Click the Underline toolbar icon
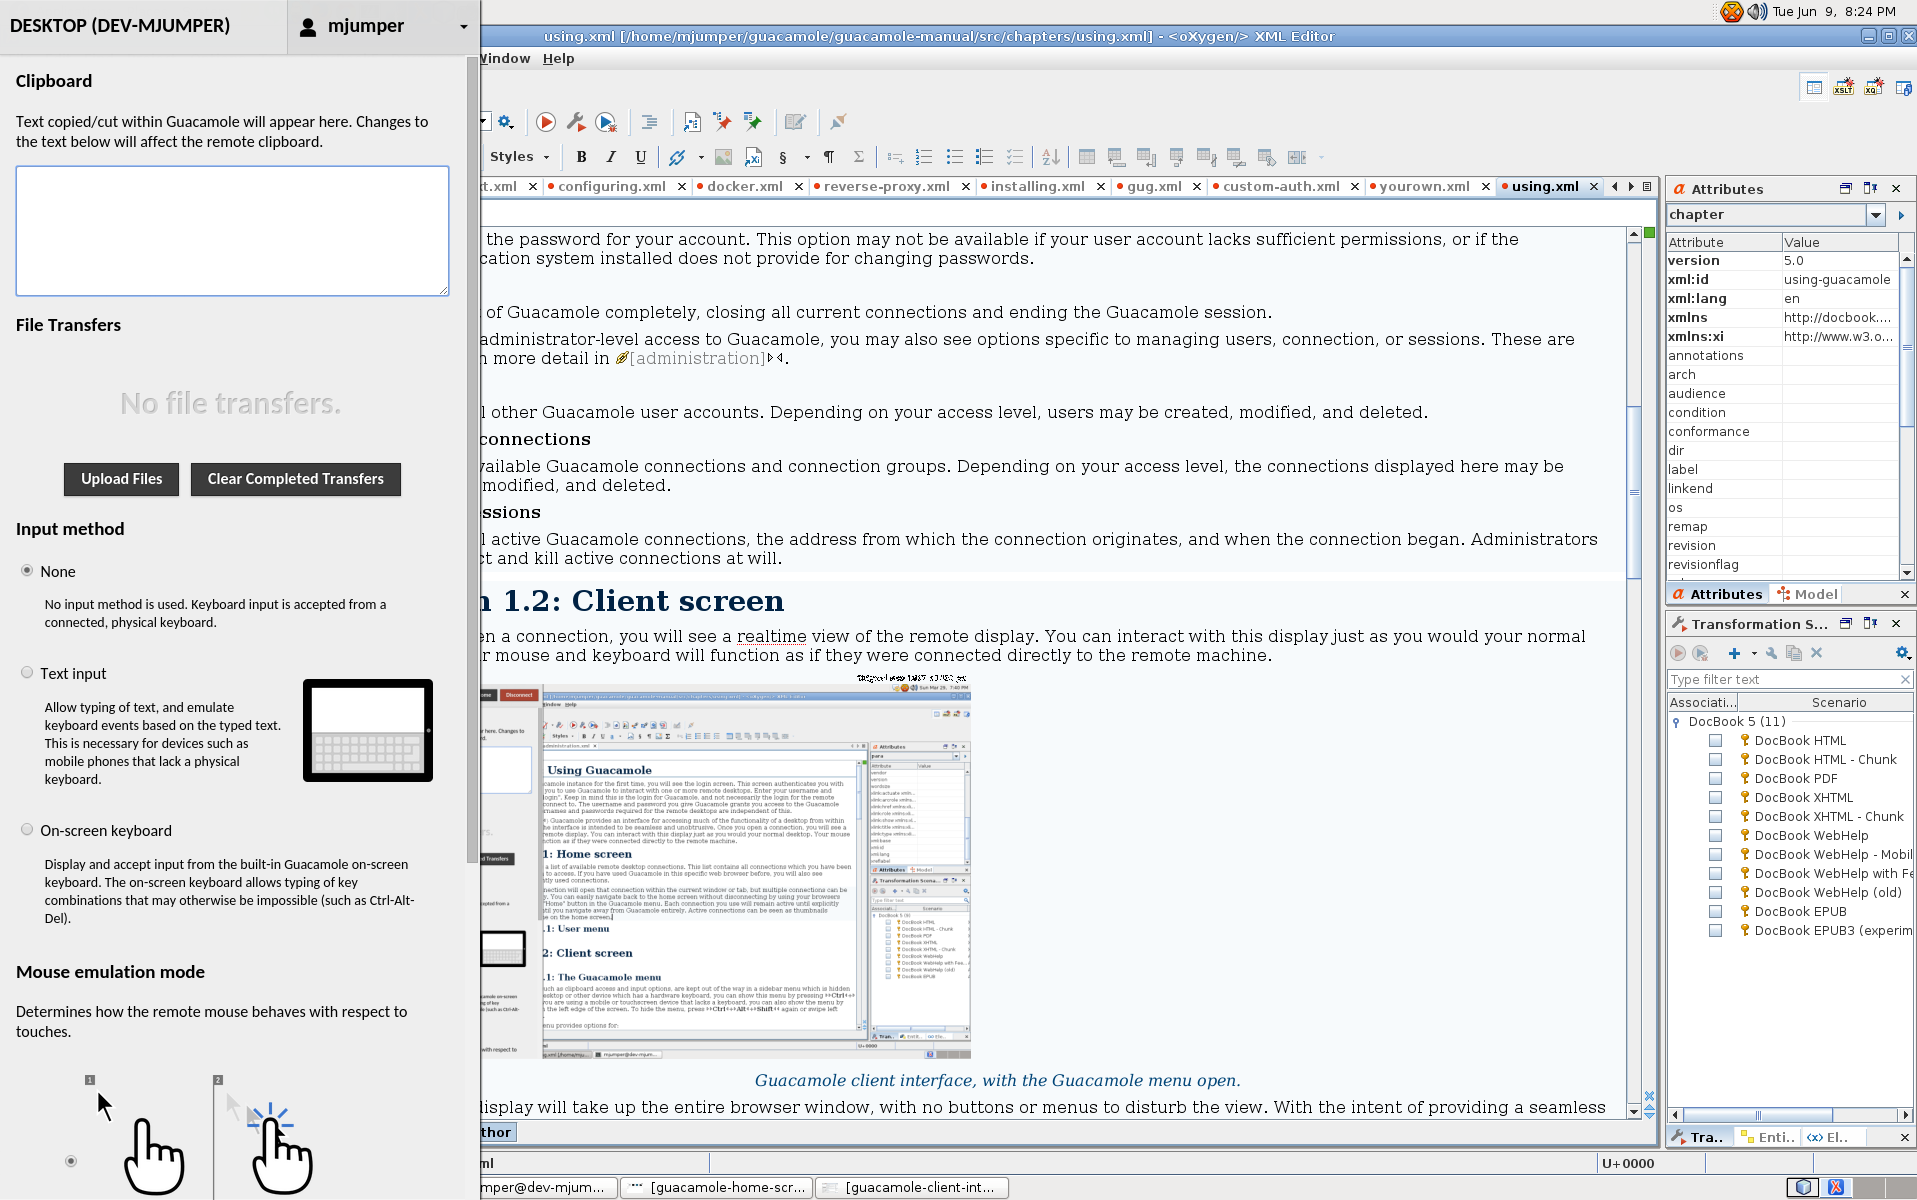1917x1200 pixels. point(641,157)
